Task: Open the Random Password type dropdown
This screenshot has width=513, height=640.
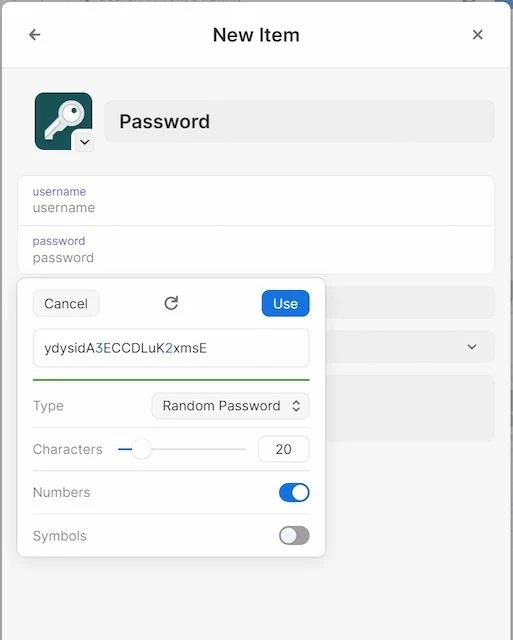Action: pos(230,406)
